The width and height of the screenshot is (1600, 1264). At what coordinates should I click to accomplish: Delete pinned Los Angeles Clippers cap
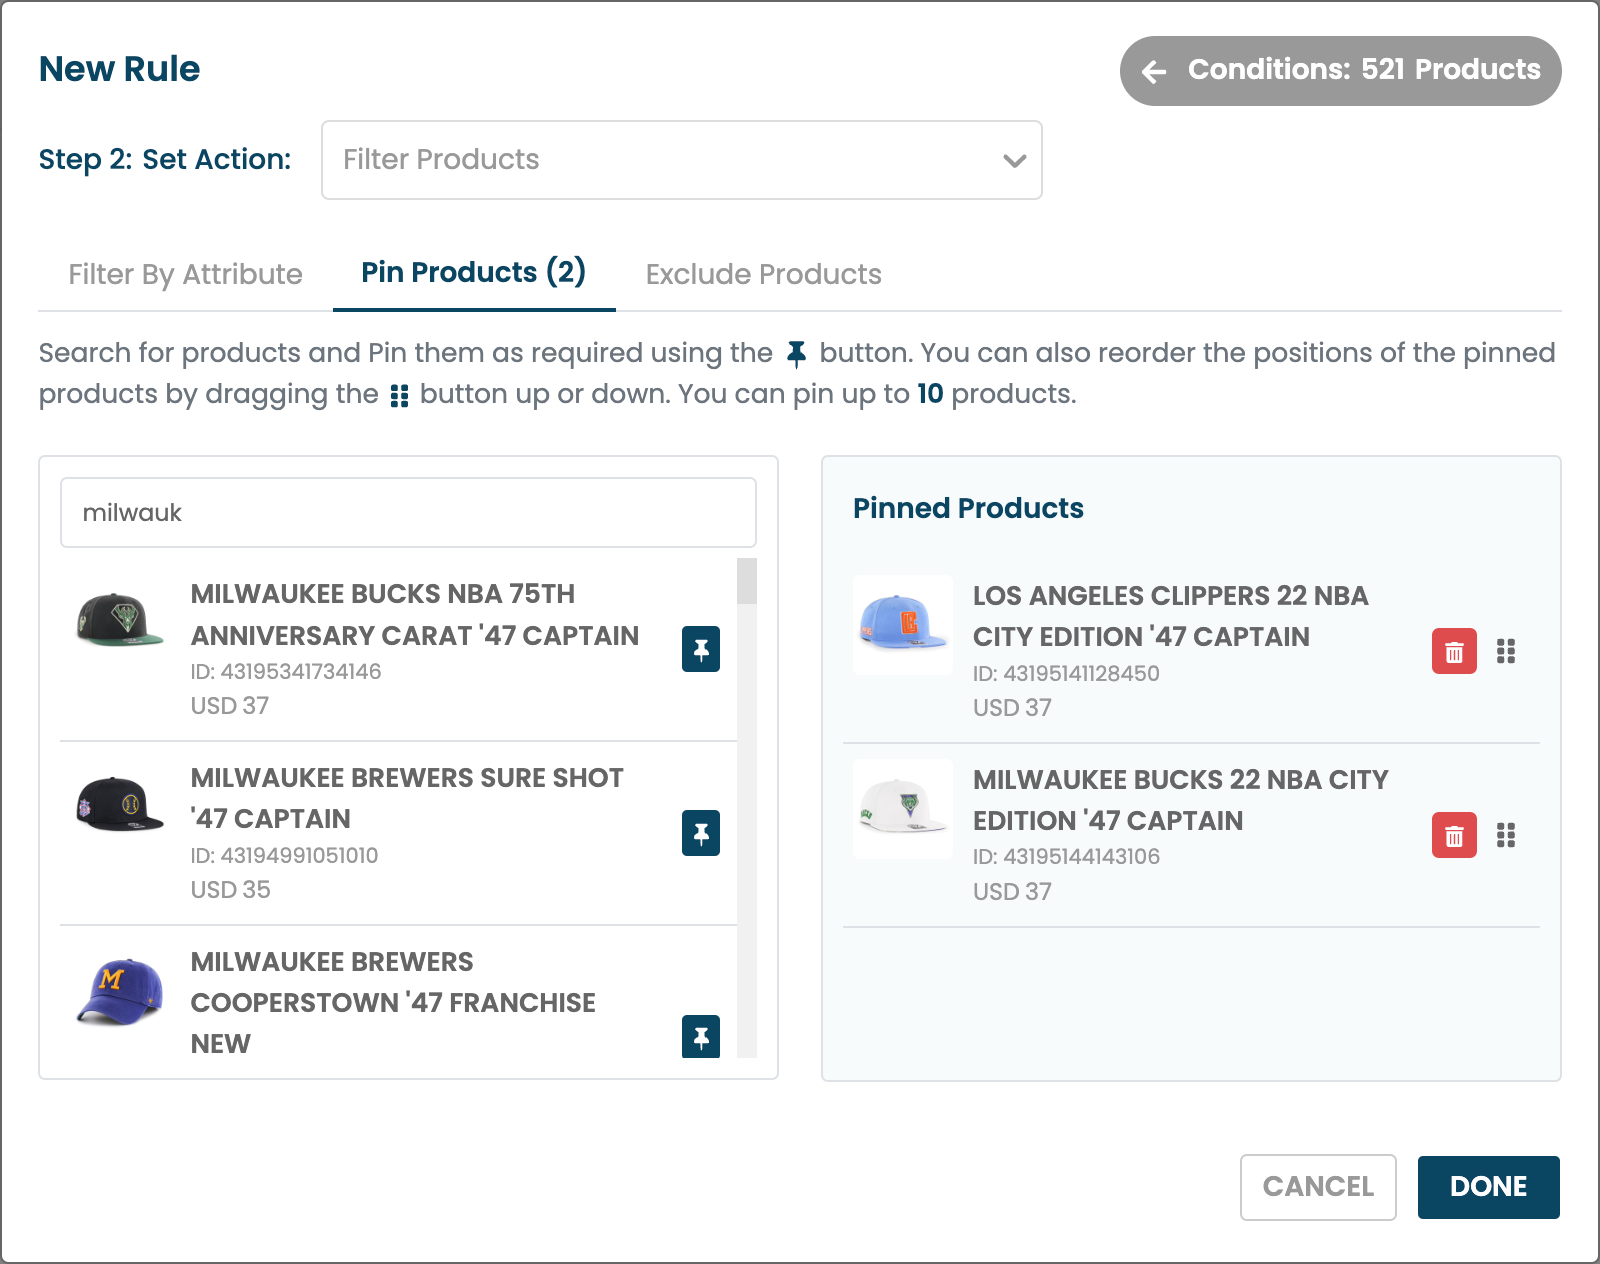click(1454, 651)
